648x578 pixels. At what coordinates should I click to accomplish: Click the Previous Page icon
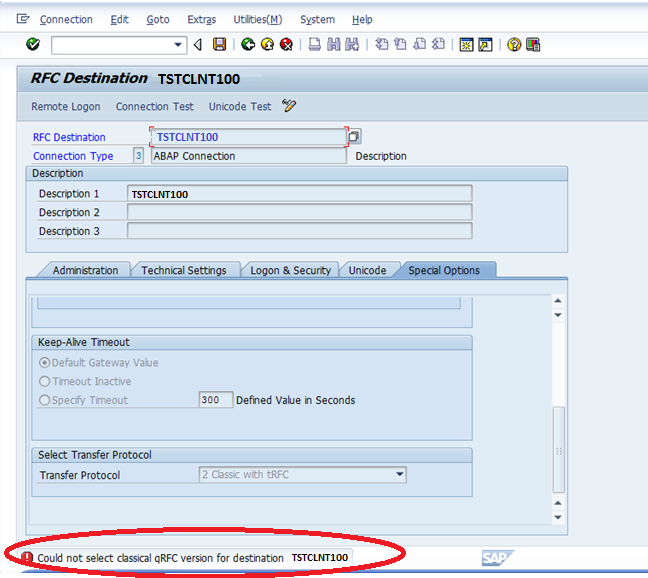[400, 44]
